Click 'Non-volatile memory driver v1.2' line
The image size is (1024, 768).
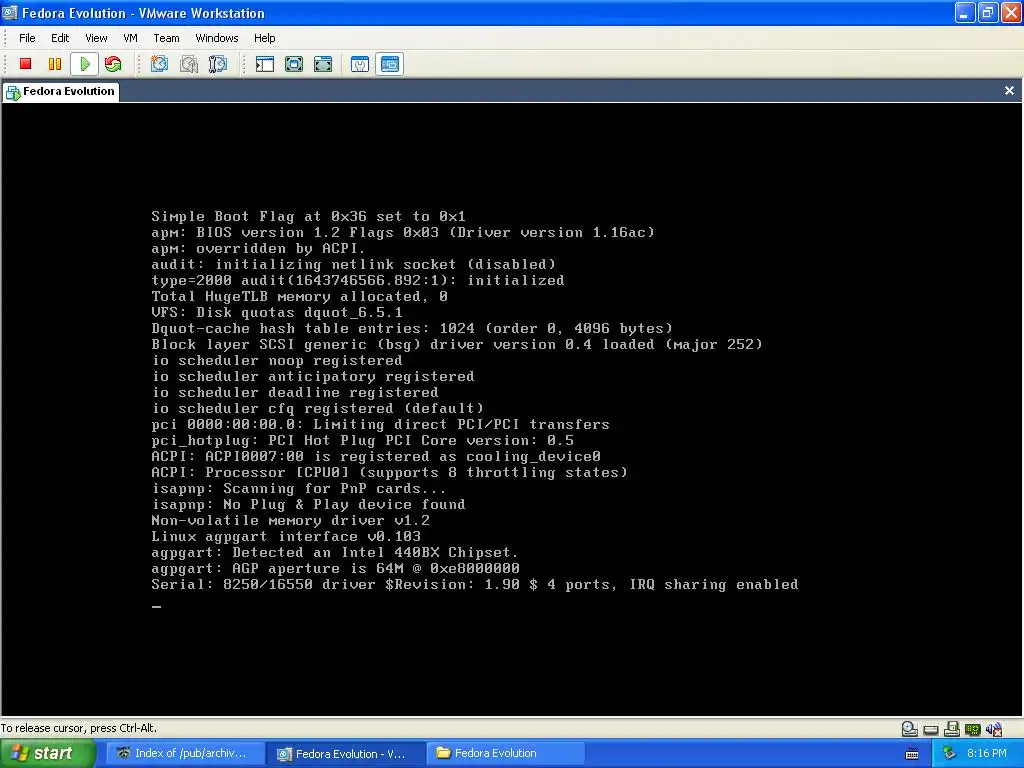pos(291,520)
